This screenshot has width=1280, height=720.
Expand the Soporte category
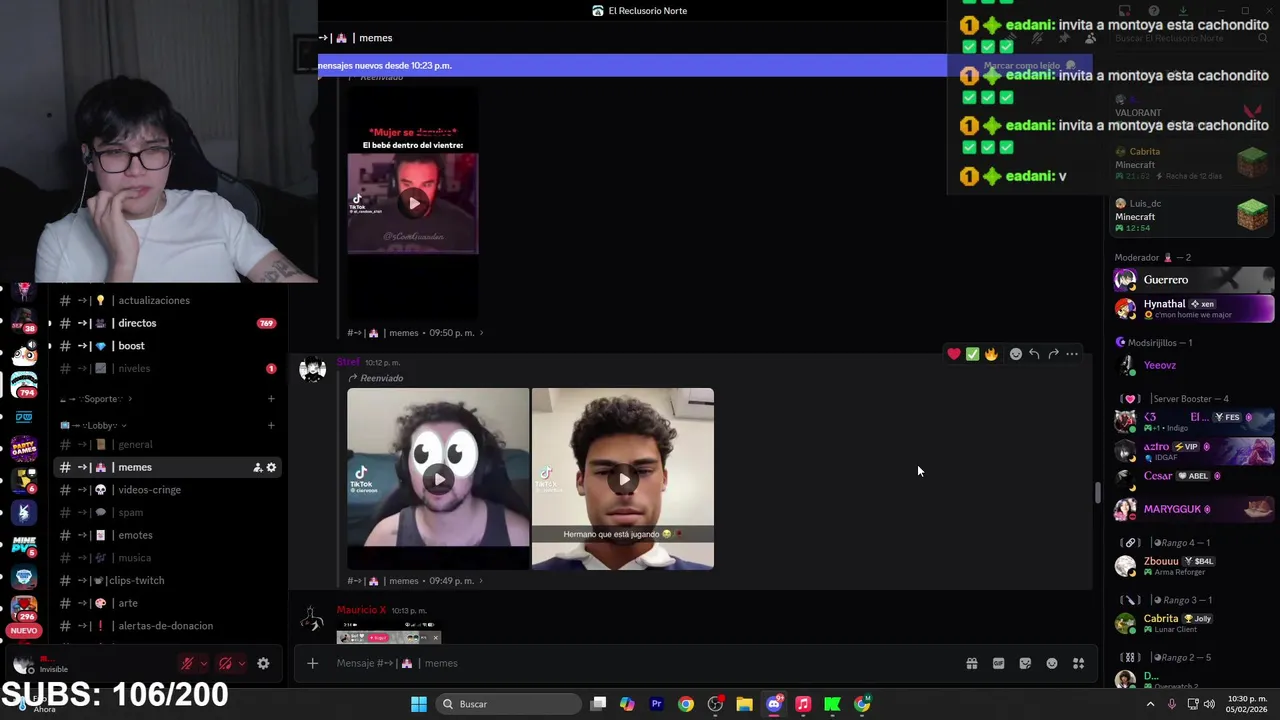tap(95, 399)
